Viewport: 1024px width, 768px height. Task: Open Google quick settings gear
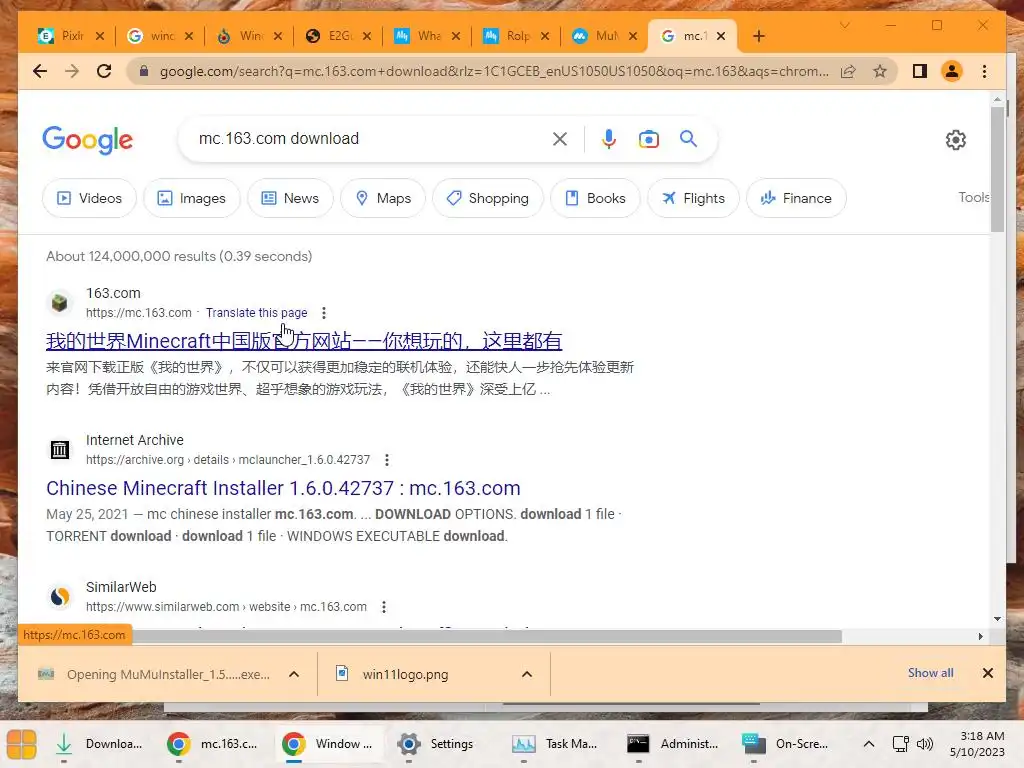tap(955, 140)
